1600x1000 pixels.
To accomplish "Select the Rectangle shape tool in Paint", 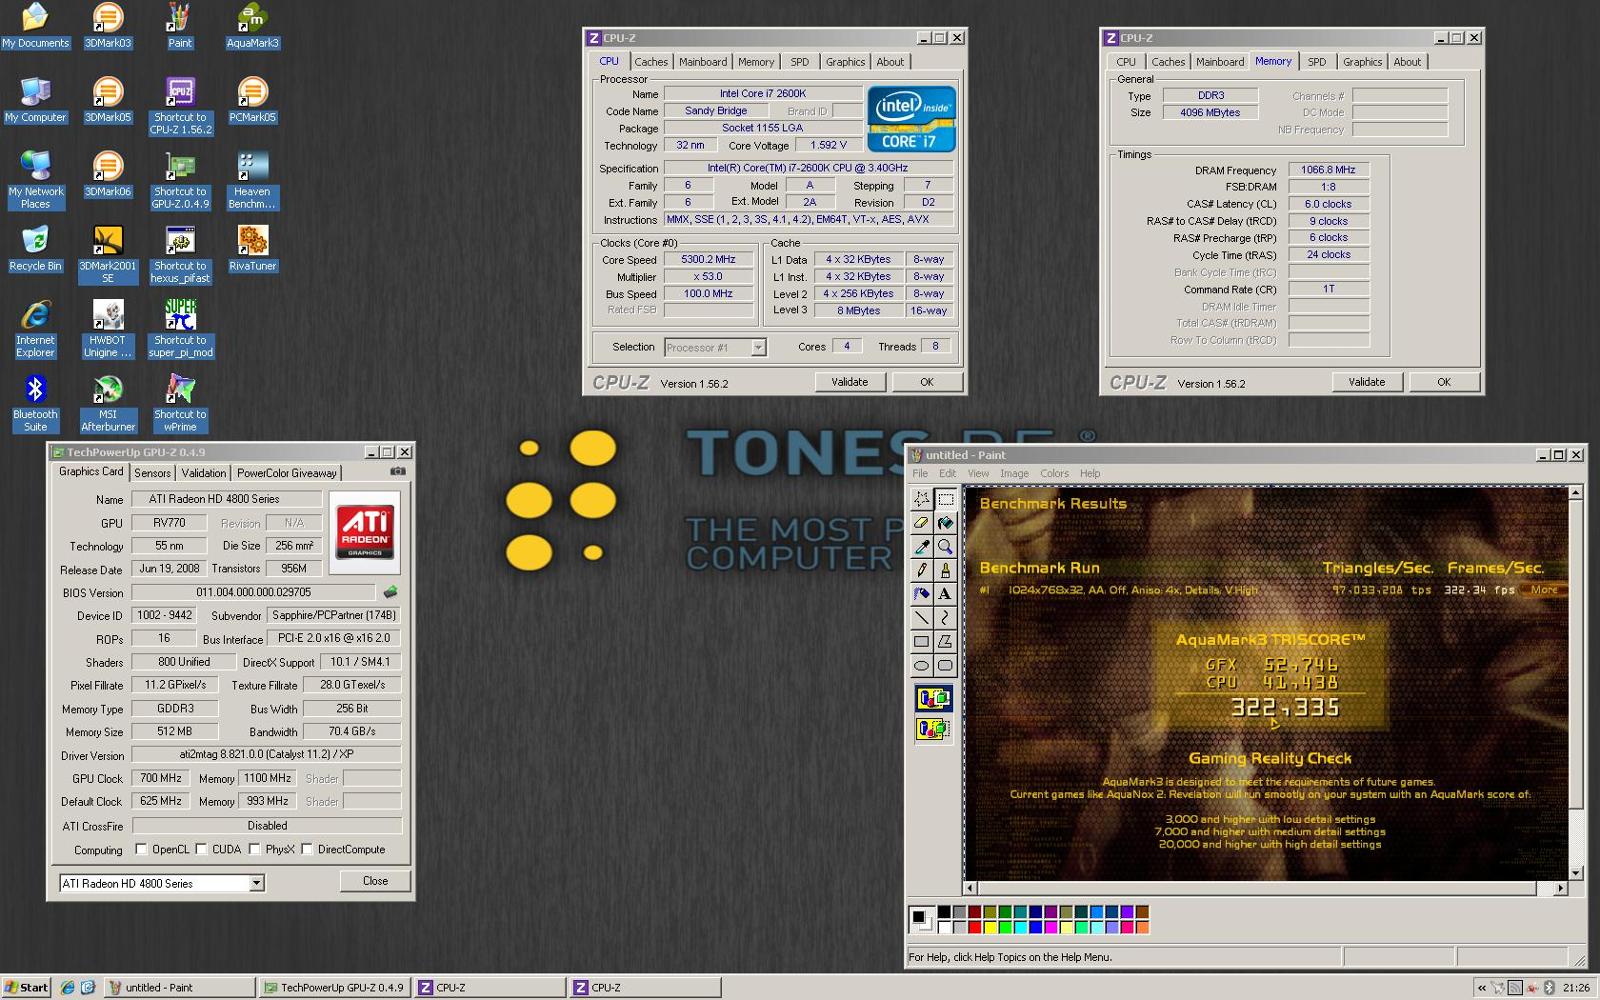I will 921,642.
